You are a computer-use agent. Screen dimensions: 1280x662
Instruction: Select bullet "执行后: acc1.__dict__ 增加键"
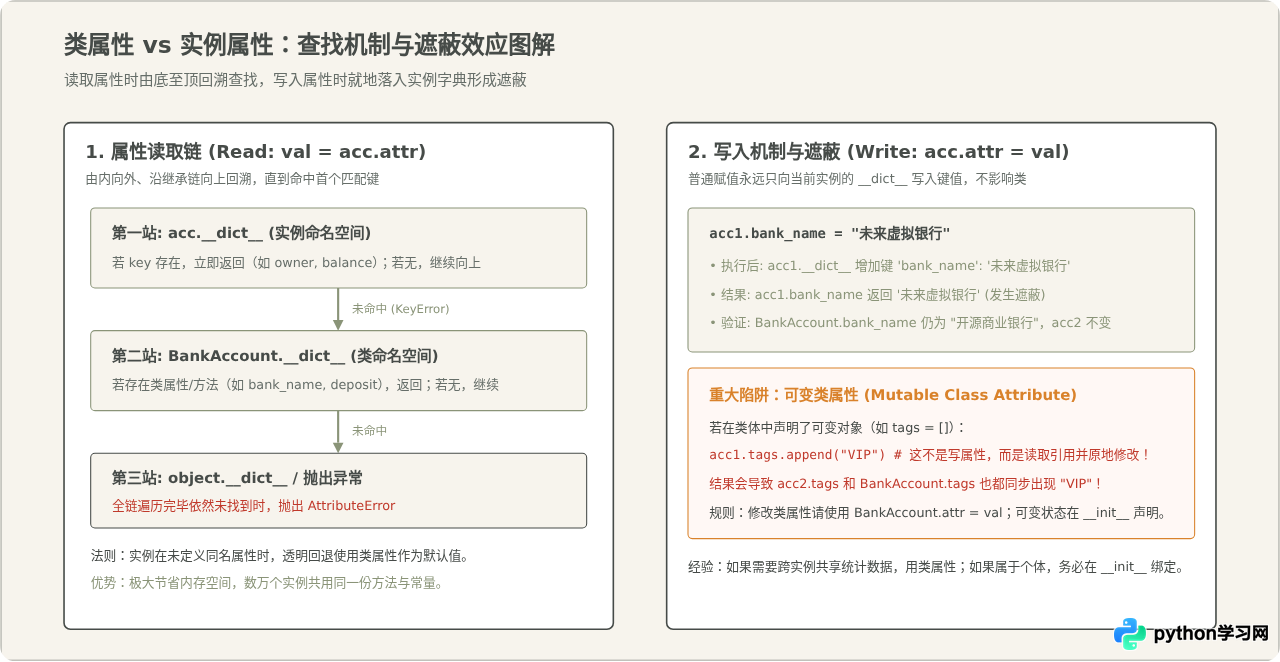[x=890, y=266]
